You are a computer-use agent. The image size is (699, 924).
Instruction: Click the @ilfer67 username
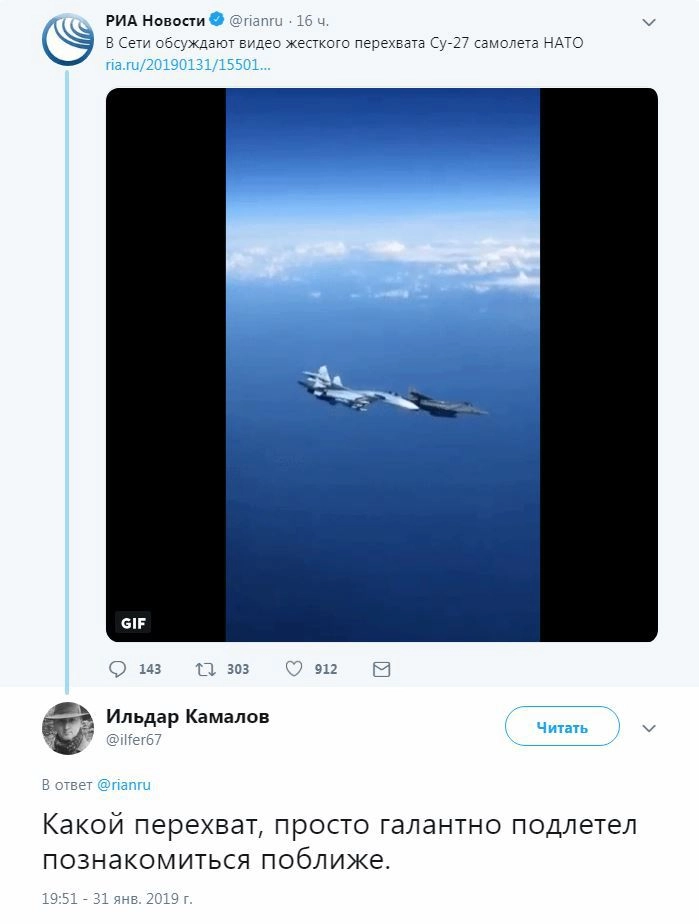(134, 740)
